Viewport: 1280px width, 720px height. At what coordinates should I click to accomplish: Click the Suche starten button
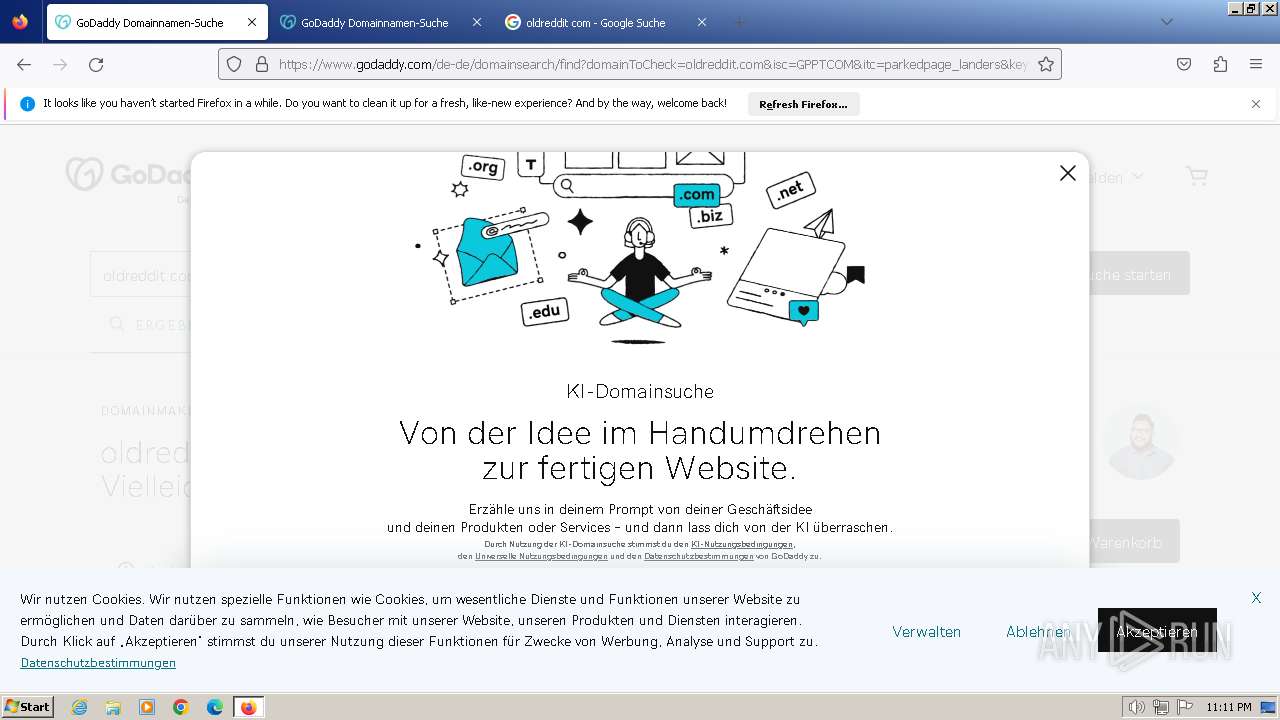point(1139,274)
